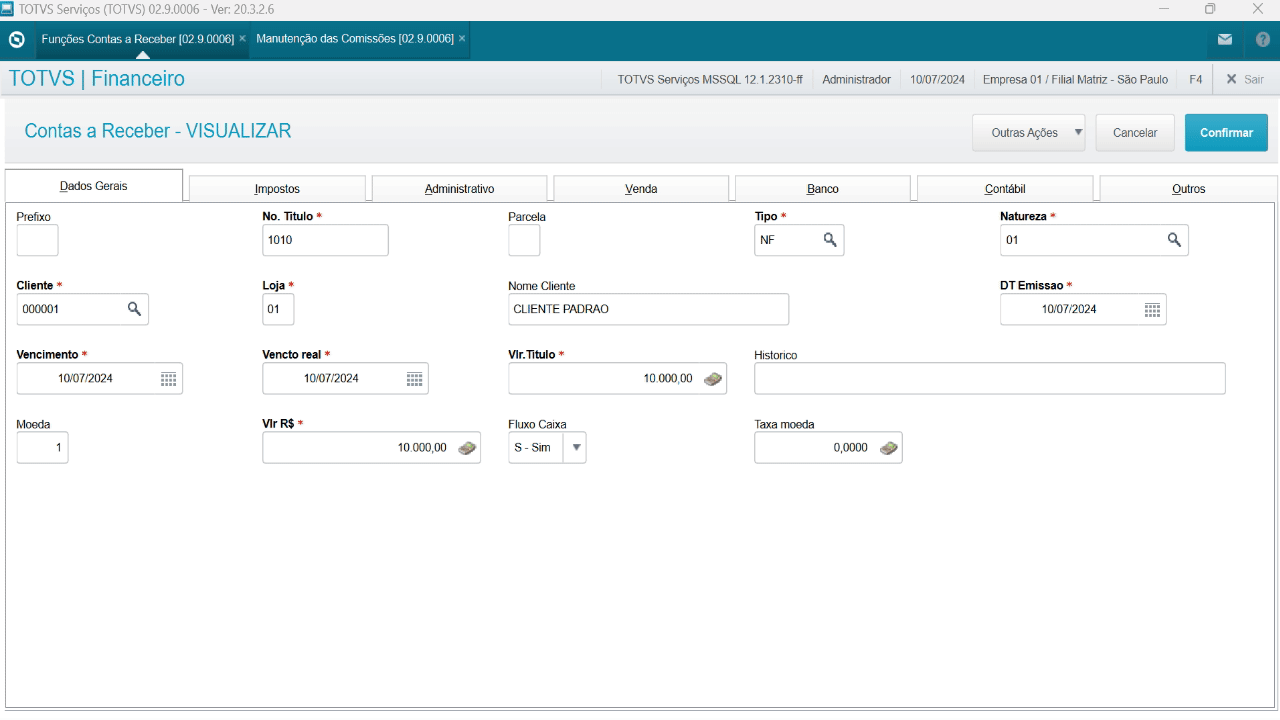1280x720 pixels.
Task: Switch to the Impostos tab
Action: 277,189
